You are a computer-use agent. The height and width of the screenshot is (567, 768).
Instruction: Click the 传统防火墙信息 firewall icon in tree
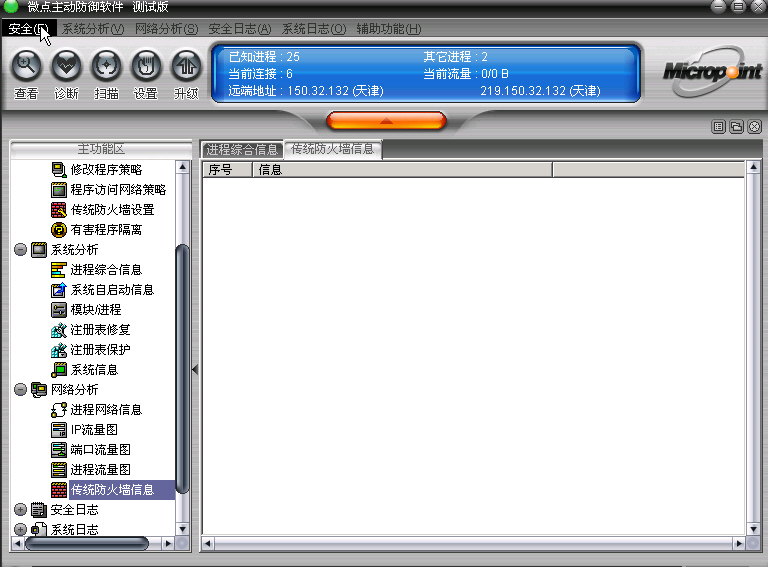59,490
